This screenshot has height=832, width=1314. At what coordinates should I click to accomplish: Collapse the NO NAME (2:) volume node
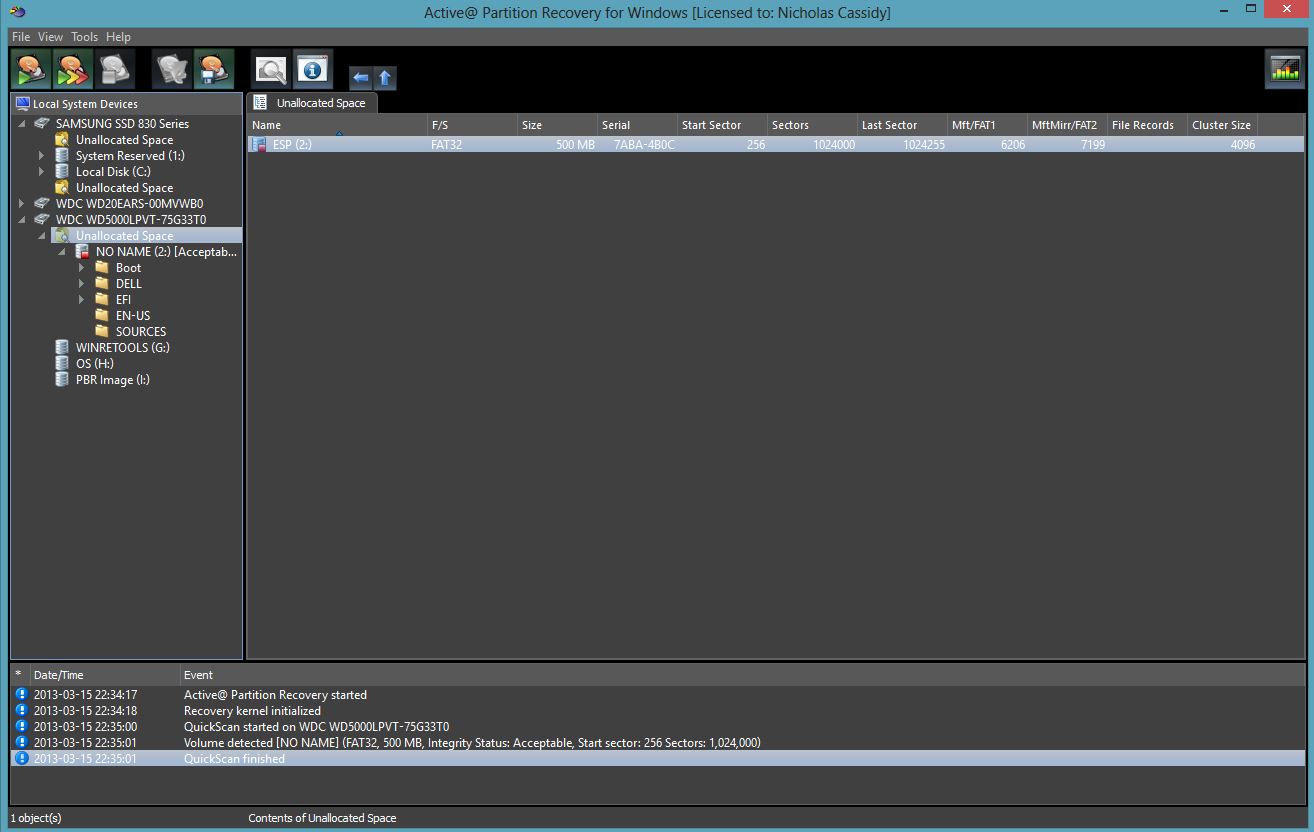(x=62, y=252)
